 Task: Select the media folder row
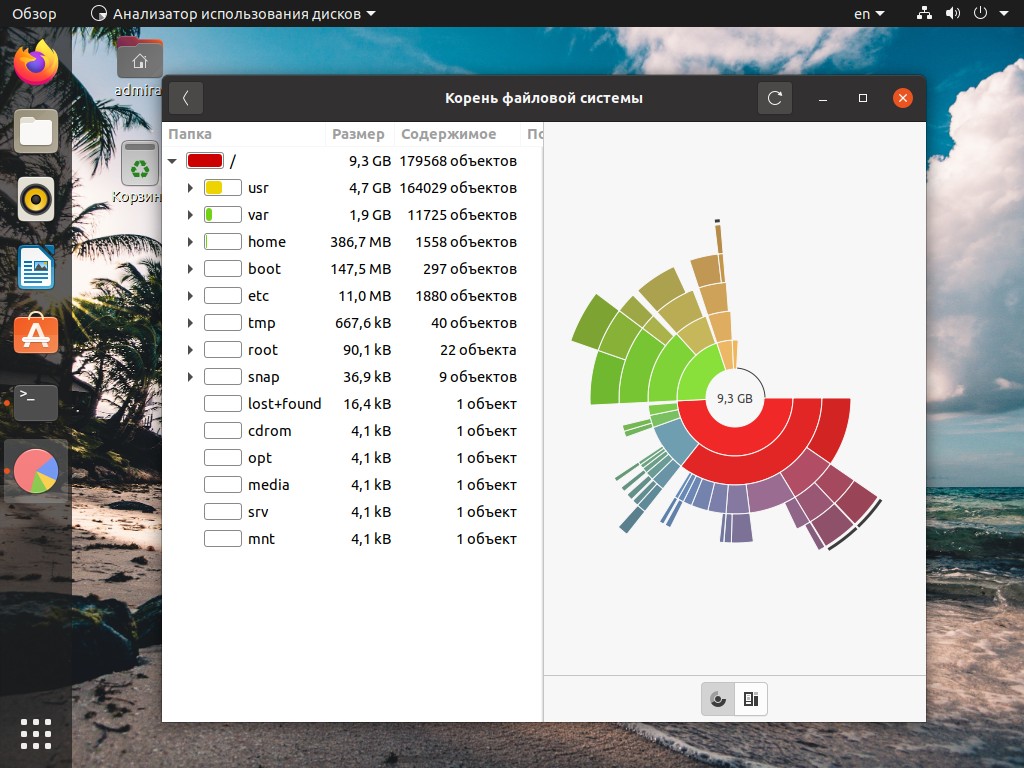click(353, 485)
